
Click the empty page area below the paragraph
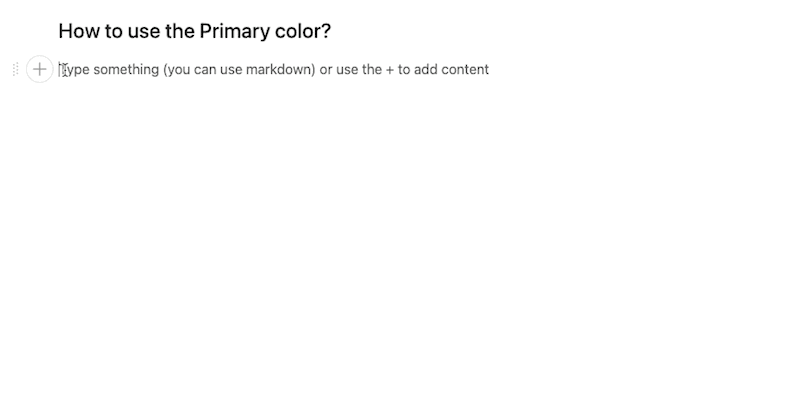tap(400, 240)
